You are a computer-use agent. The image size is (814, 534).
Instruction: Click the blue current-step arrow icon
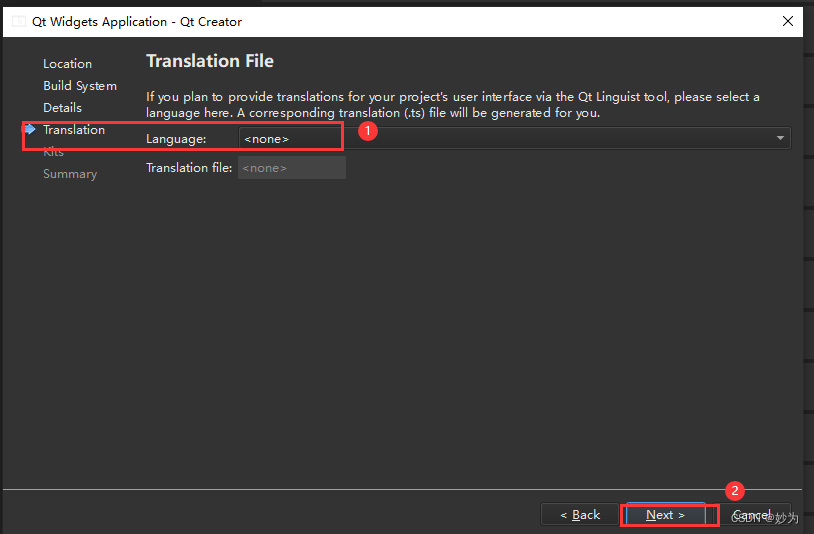pyautogui.click(x=30, y=129)
